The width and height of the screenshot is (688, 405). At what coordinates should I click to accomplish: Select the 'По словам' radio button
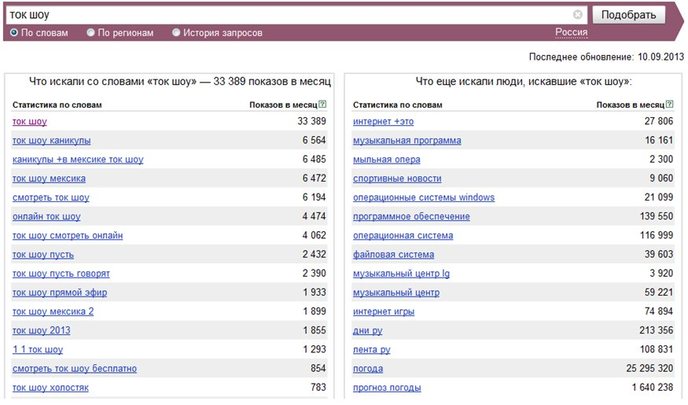pyautogui.click(x=14, y=32)
